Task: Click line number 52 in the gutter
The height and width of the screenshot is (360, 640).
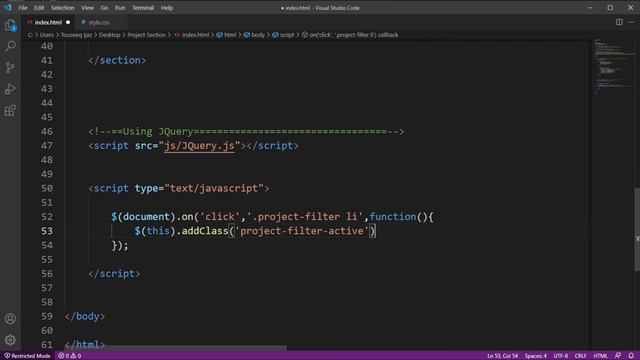Action: click(47, 217)
